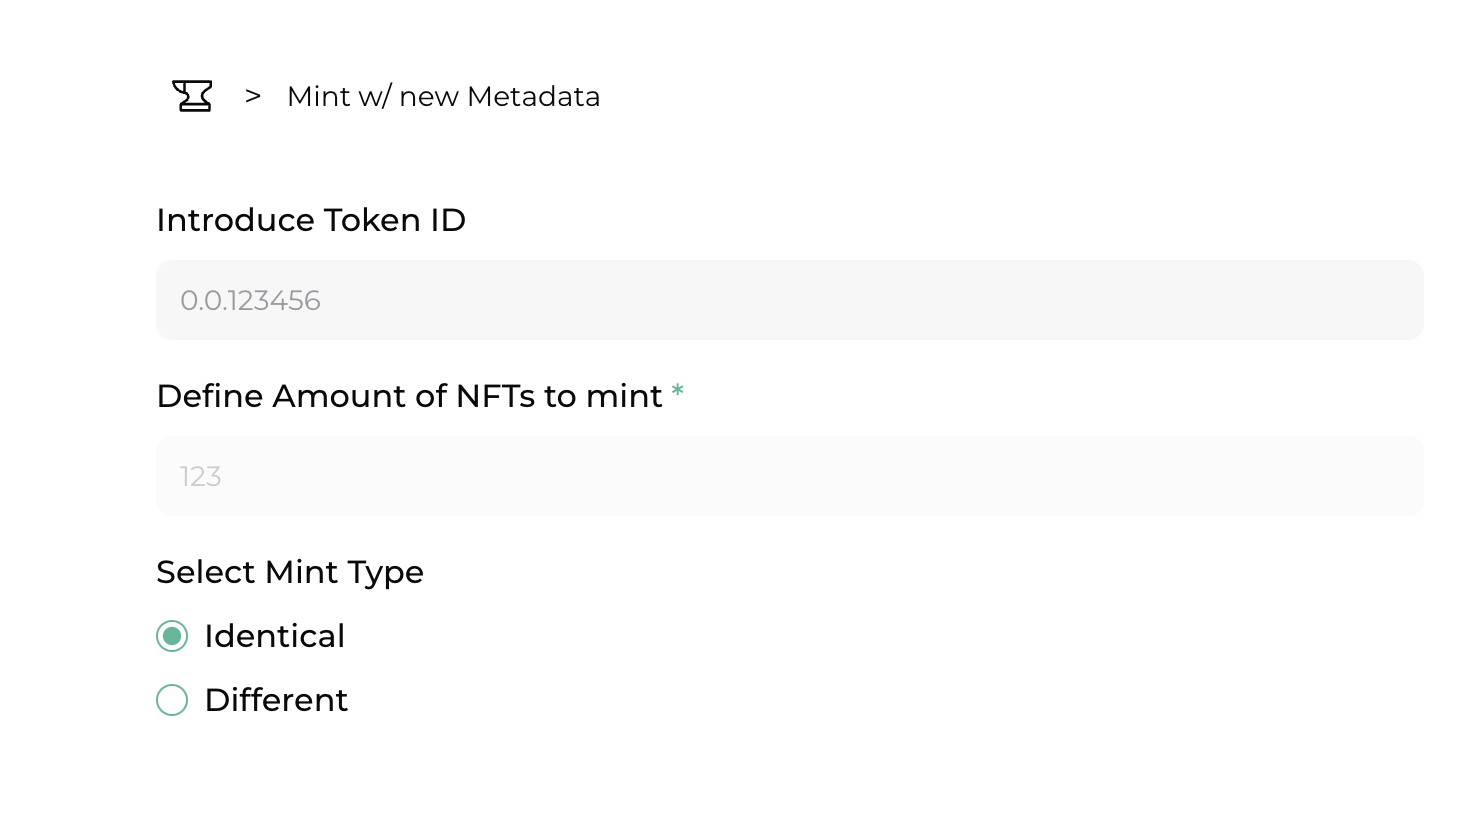Select the Identical radio button
The width and height of the screenshot is (1476, 828).
tap(172, 636)
